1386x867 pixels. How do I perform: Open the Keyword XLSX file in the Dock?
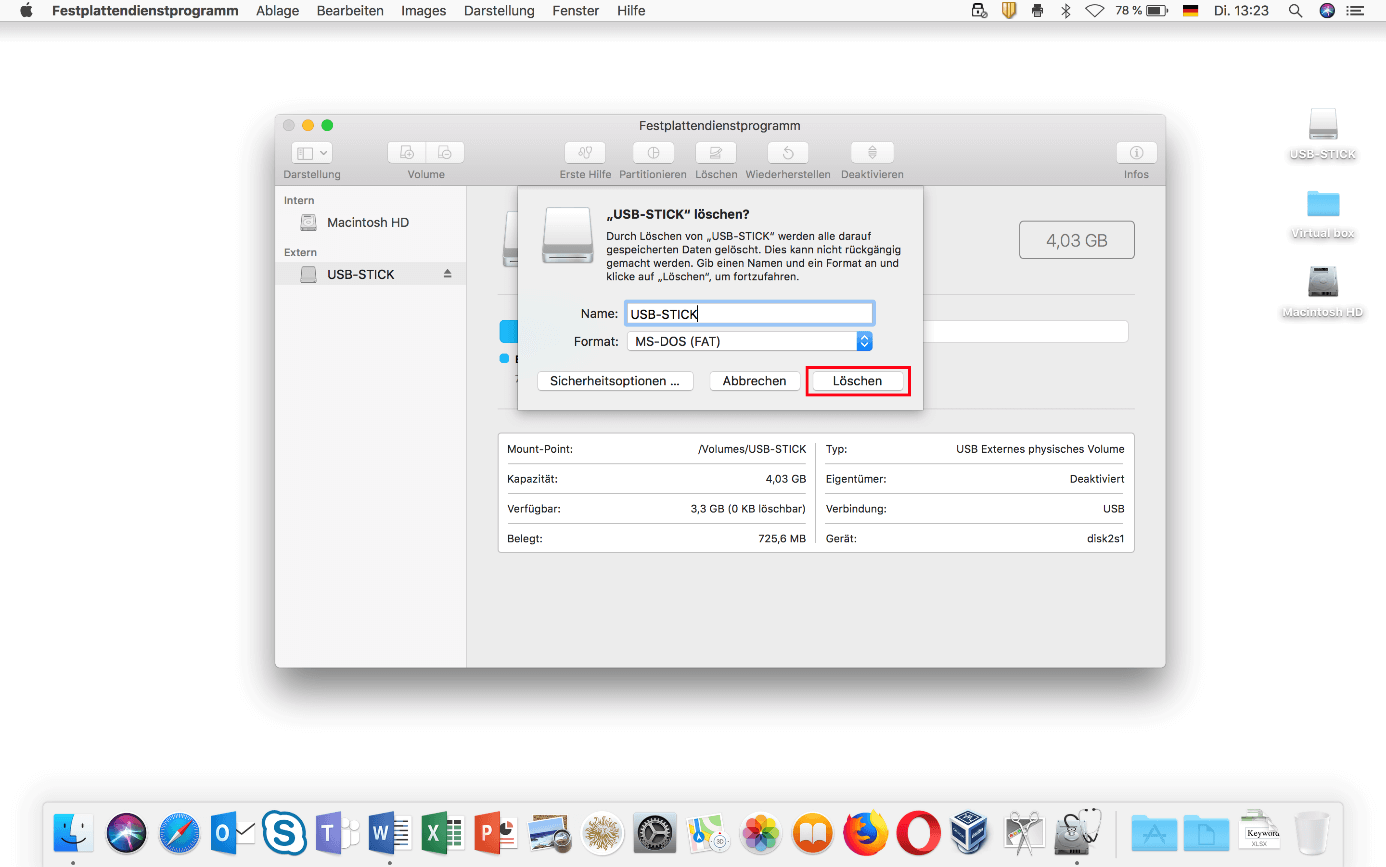tap(1261, 831)
